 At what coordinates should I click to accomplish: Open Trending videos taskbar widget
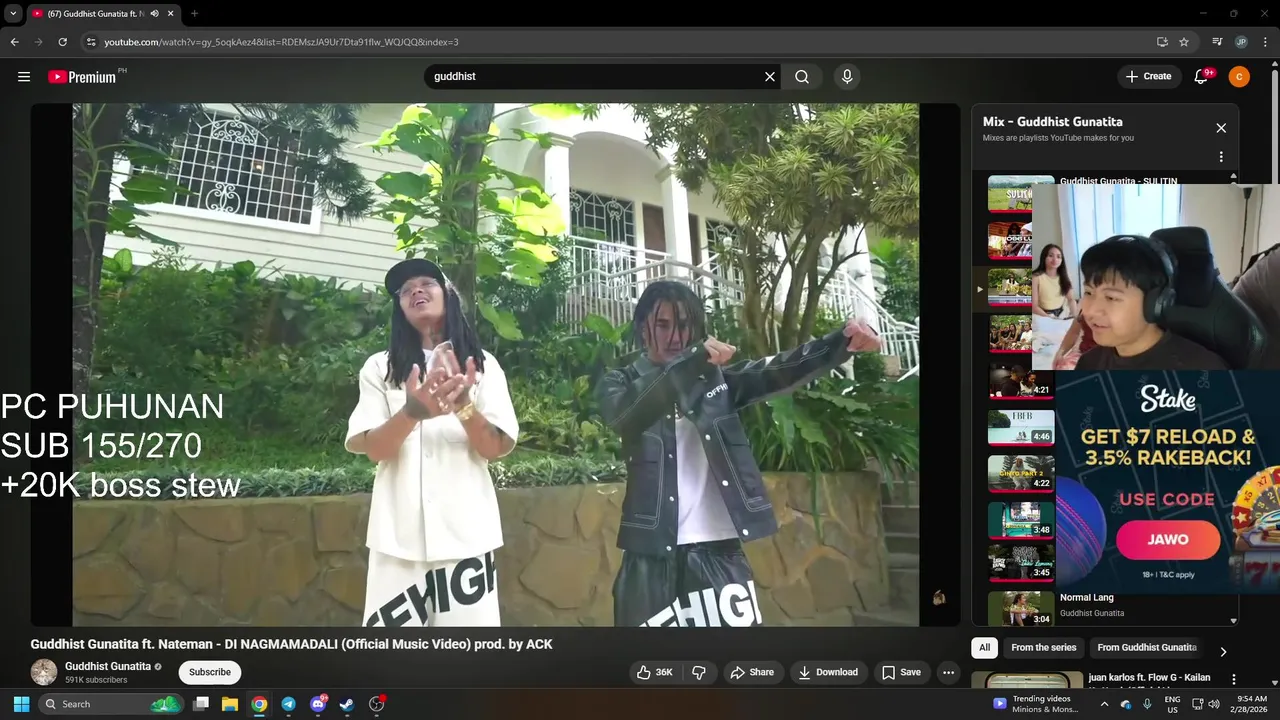coord(1035,704)
